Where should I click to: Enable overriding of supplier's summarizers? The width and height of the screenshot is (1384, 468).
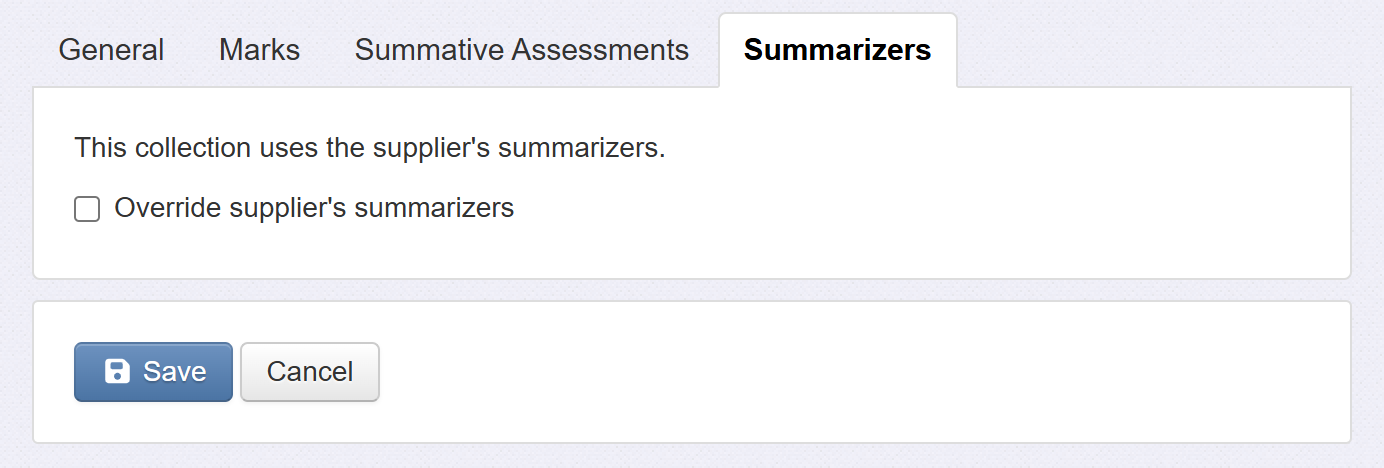coord(87,209)
